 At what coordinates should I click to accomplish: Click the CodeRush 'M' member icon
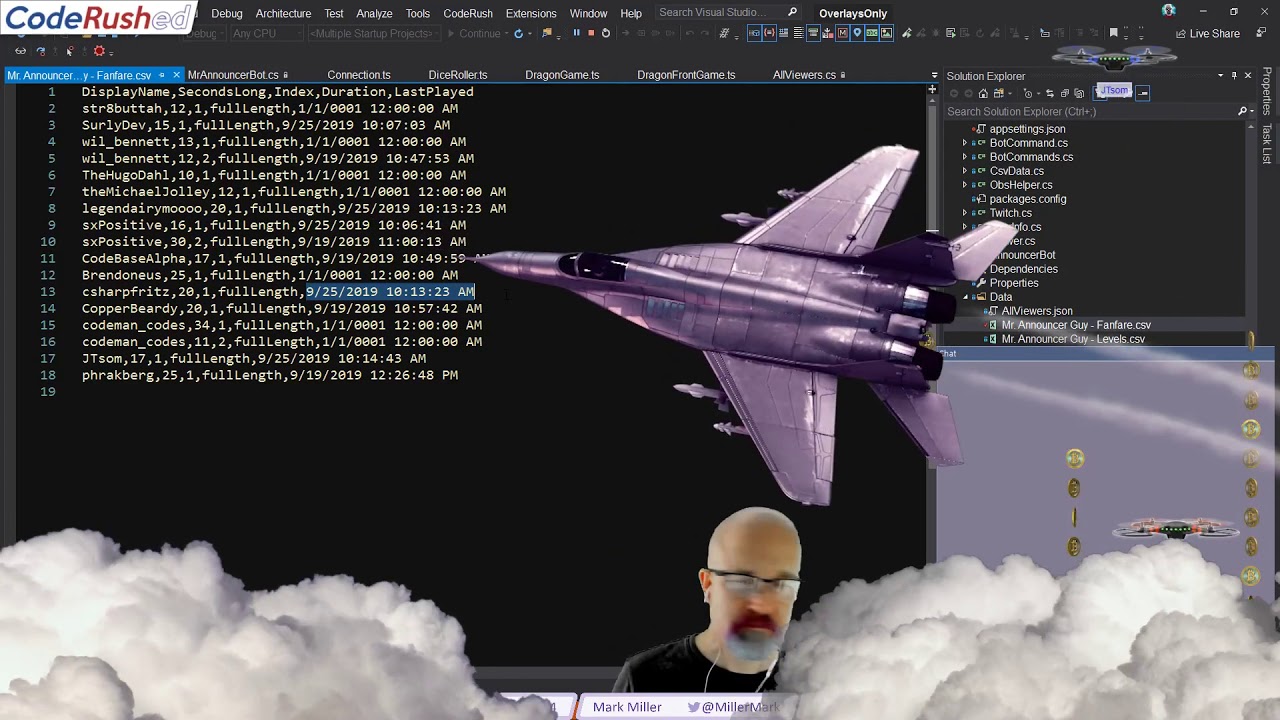pyautogui.click(x=842, y=33)
